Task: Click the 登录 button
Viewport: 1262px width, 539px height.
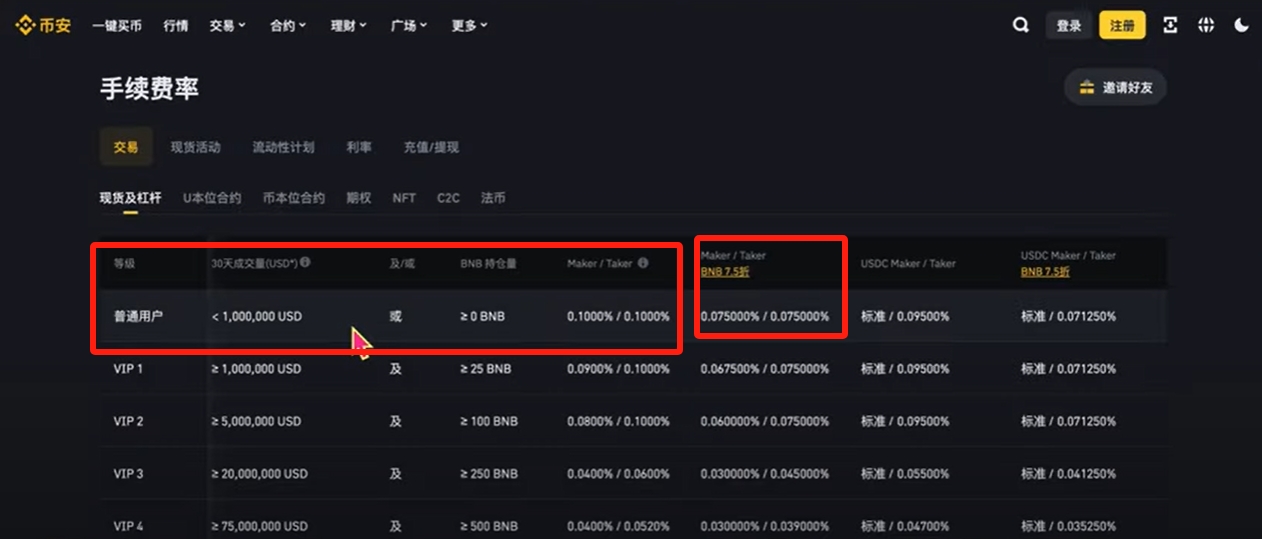Action: [1069, 26]
